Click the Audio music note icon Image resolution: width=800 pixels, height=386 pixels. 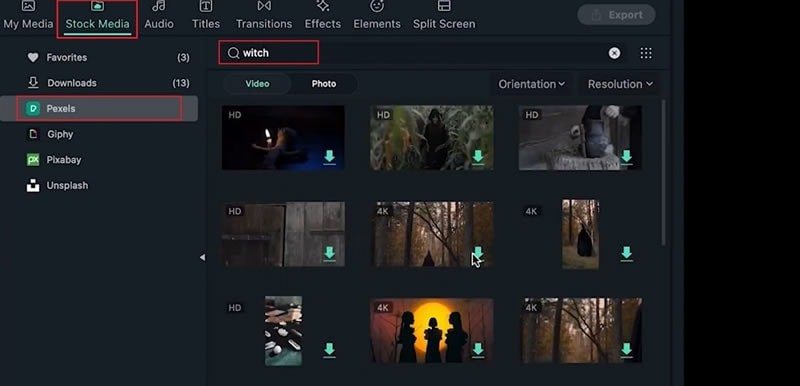159,6
